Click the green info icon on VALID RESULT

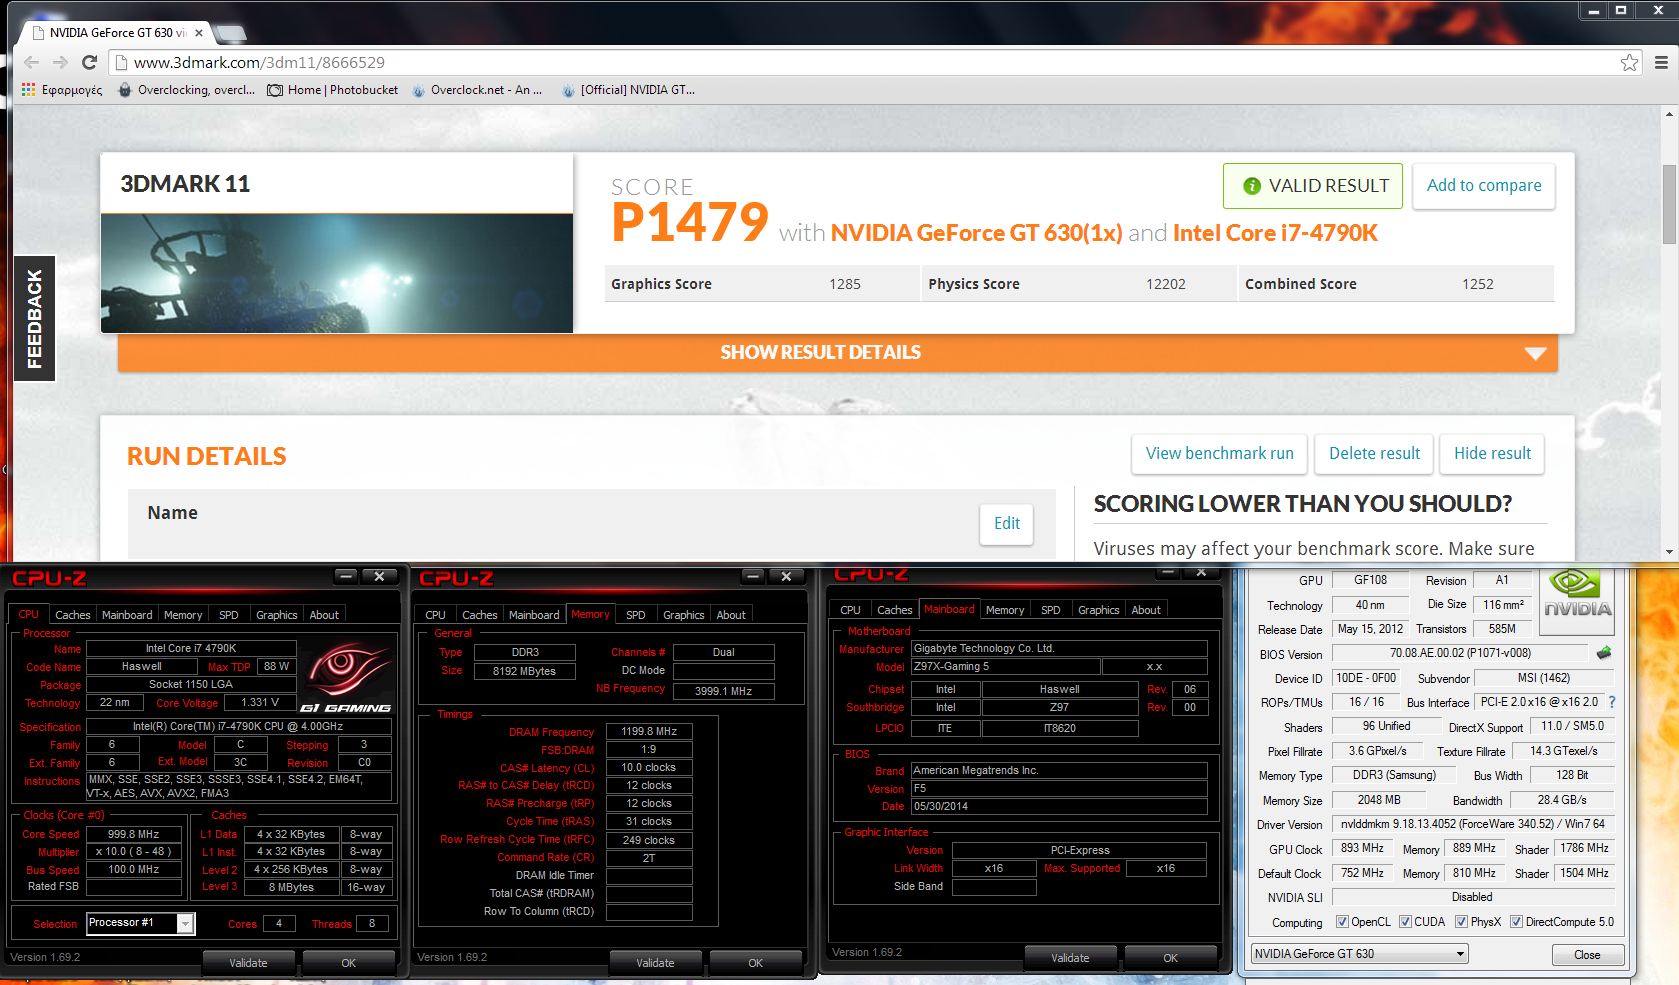(x=1251, y=186)
